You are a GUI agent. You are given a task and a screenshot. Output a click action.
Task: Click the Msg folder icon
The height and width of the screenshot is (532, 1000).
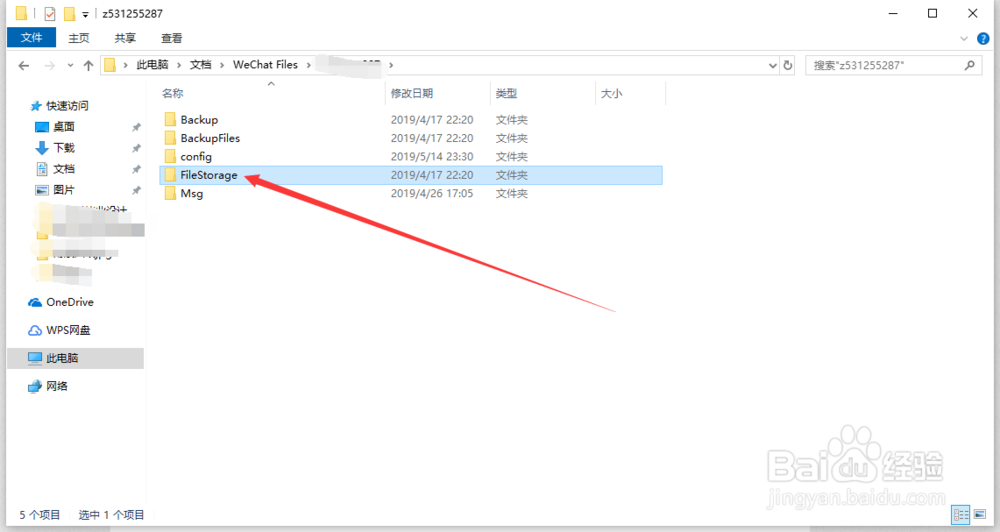tap(170, 193)
